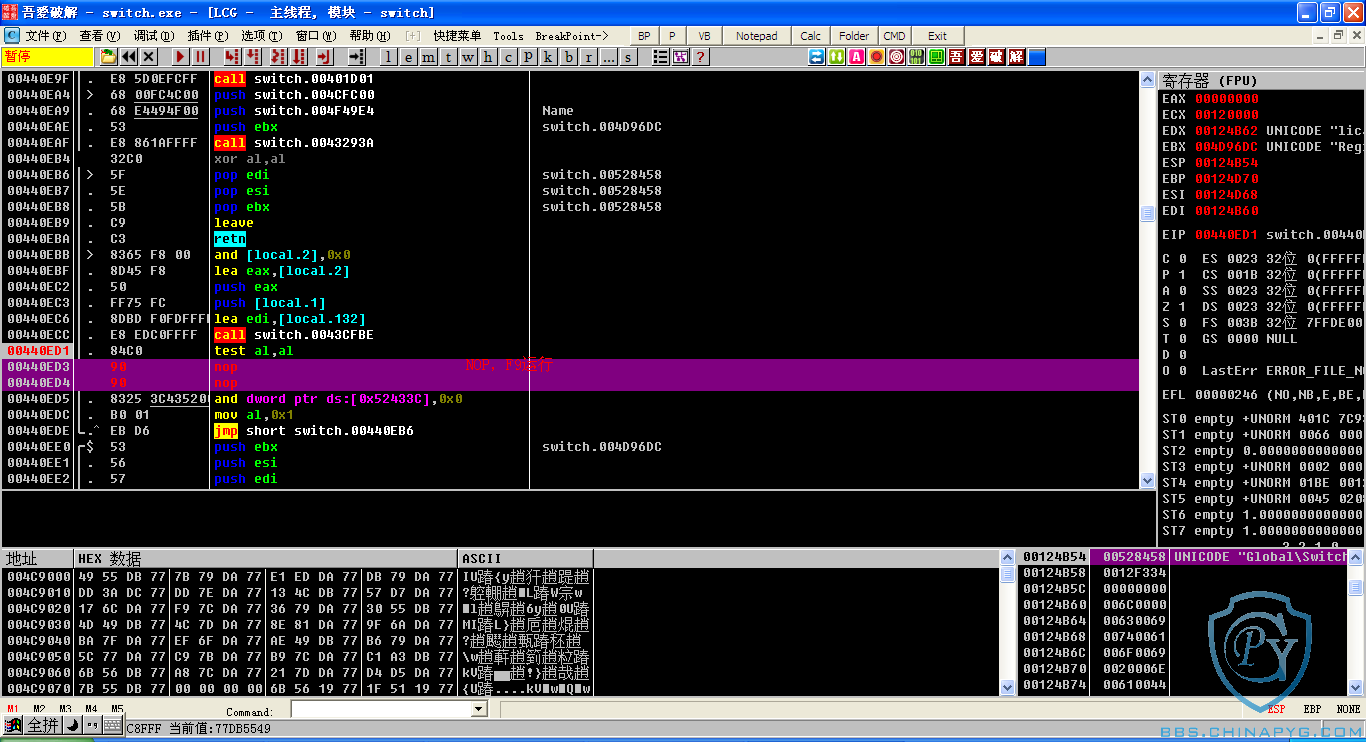Open the 调试(D) menu
This screenshot has width=1366, height=742.
(x=153, y=36)
